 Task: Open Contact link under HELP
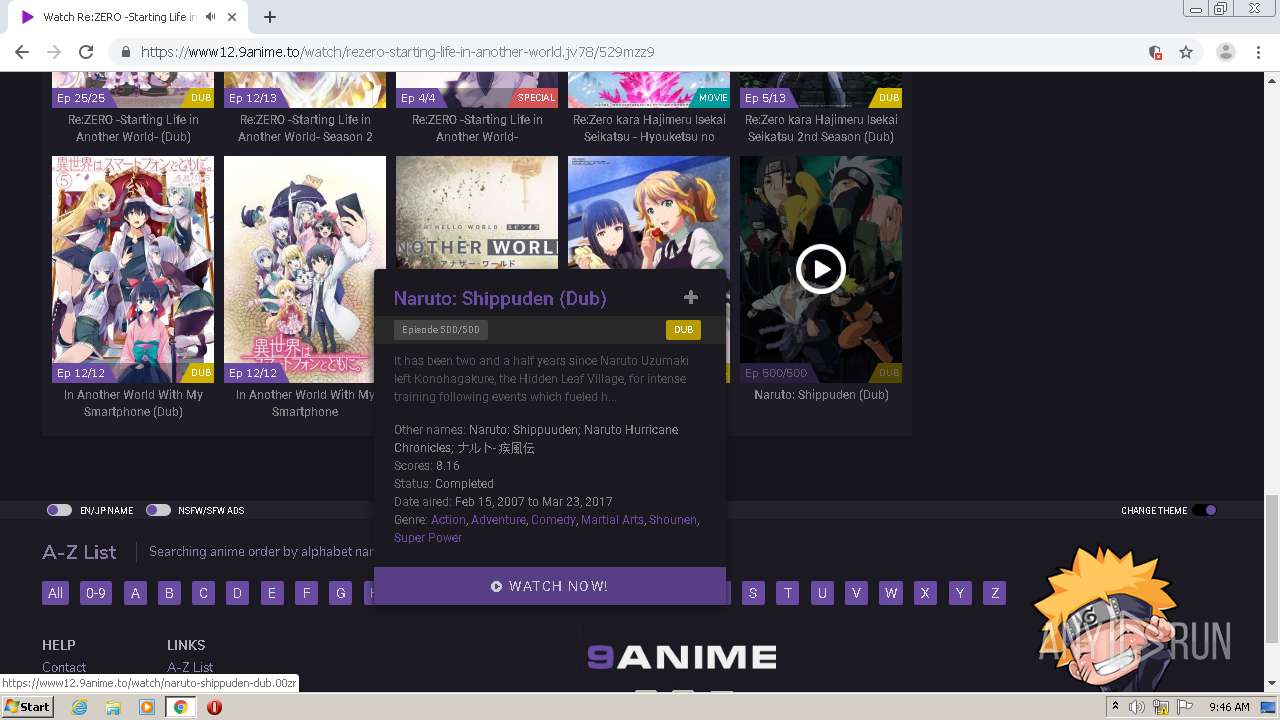(64, 667)
